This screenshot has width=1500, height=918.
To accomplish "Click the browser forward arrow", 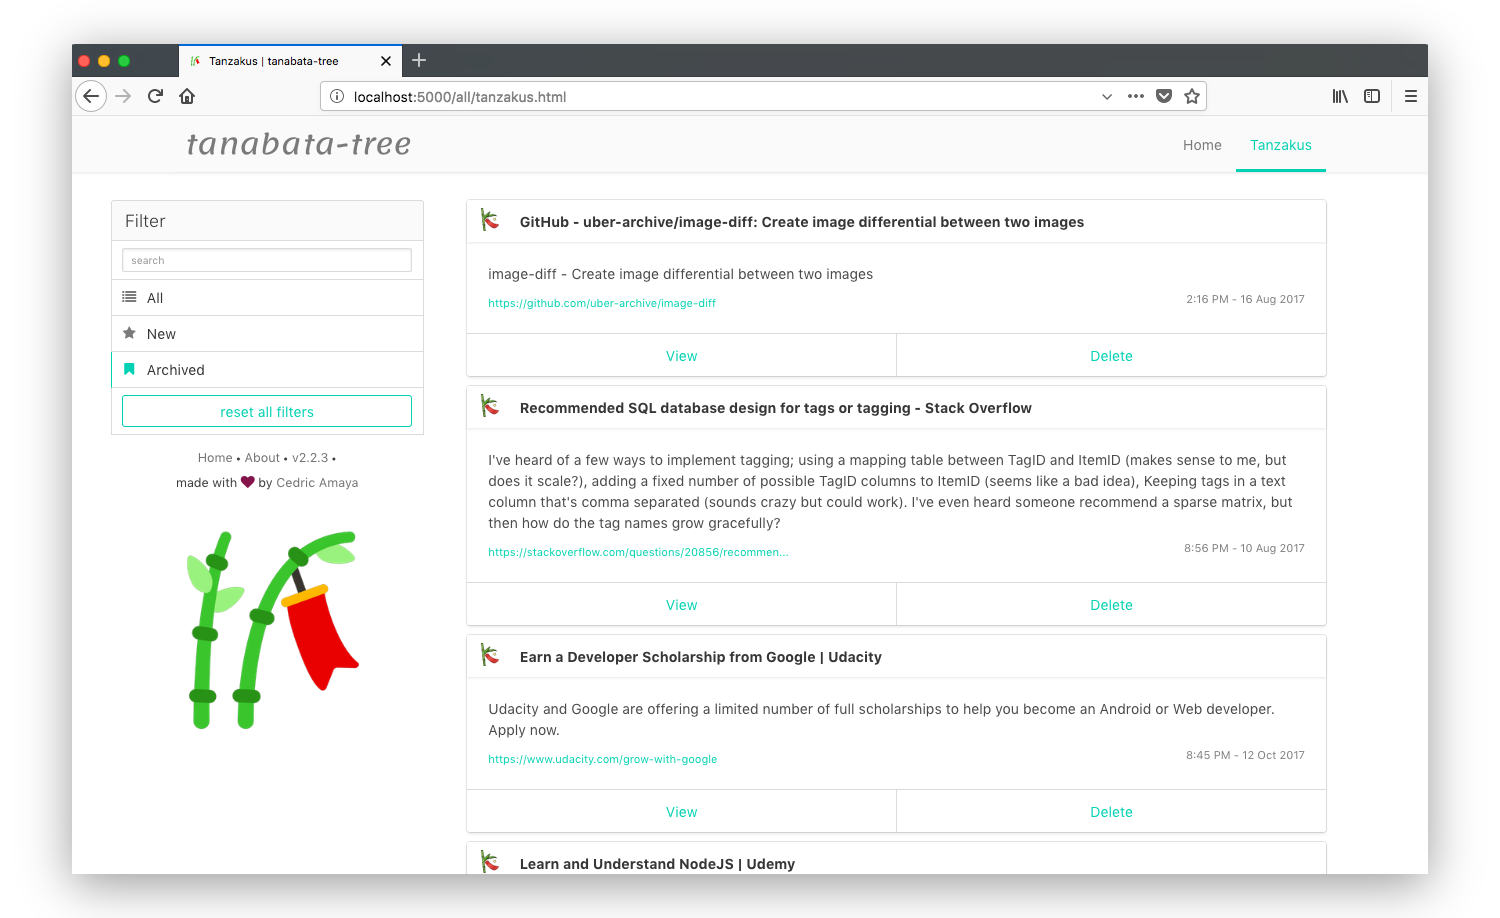I will click(123, 96).
